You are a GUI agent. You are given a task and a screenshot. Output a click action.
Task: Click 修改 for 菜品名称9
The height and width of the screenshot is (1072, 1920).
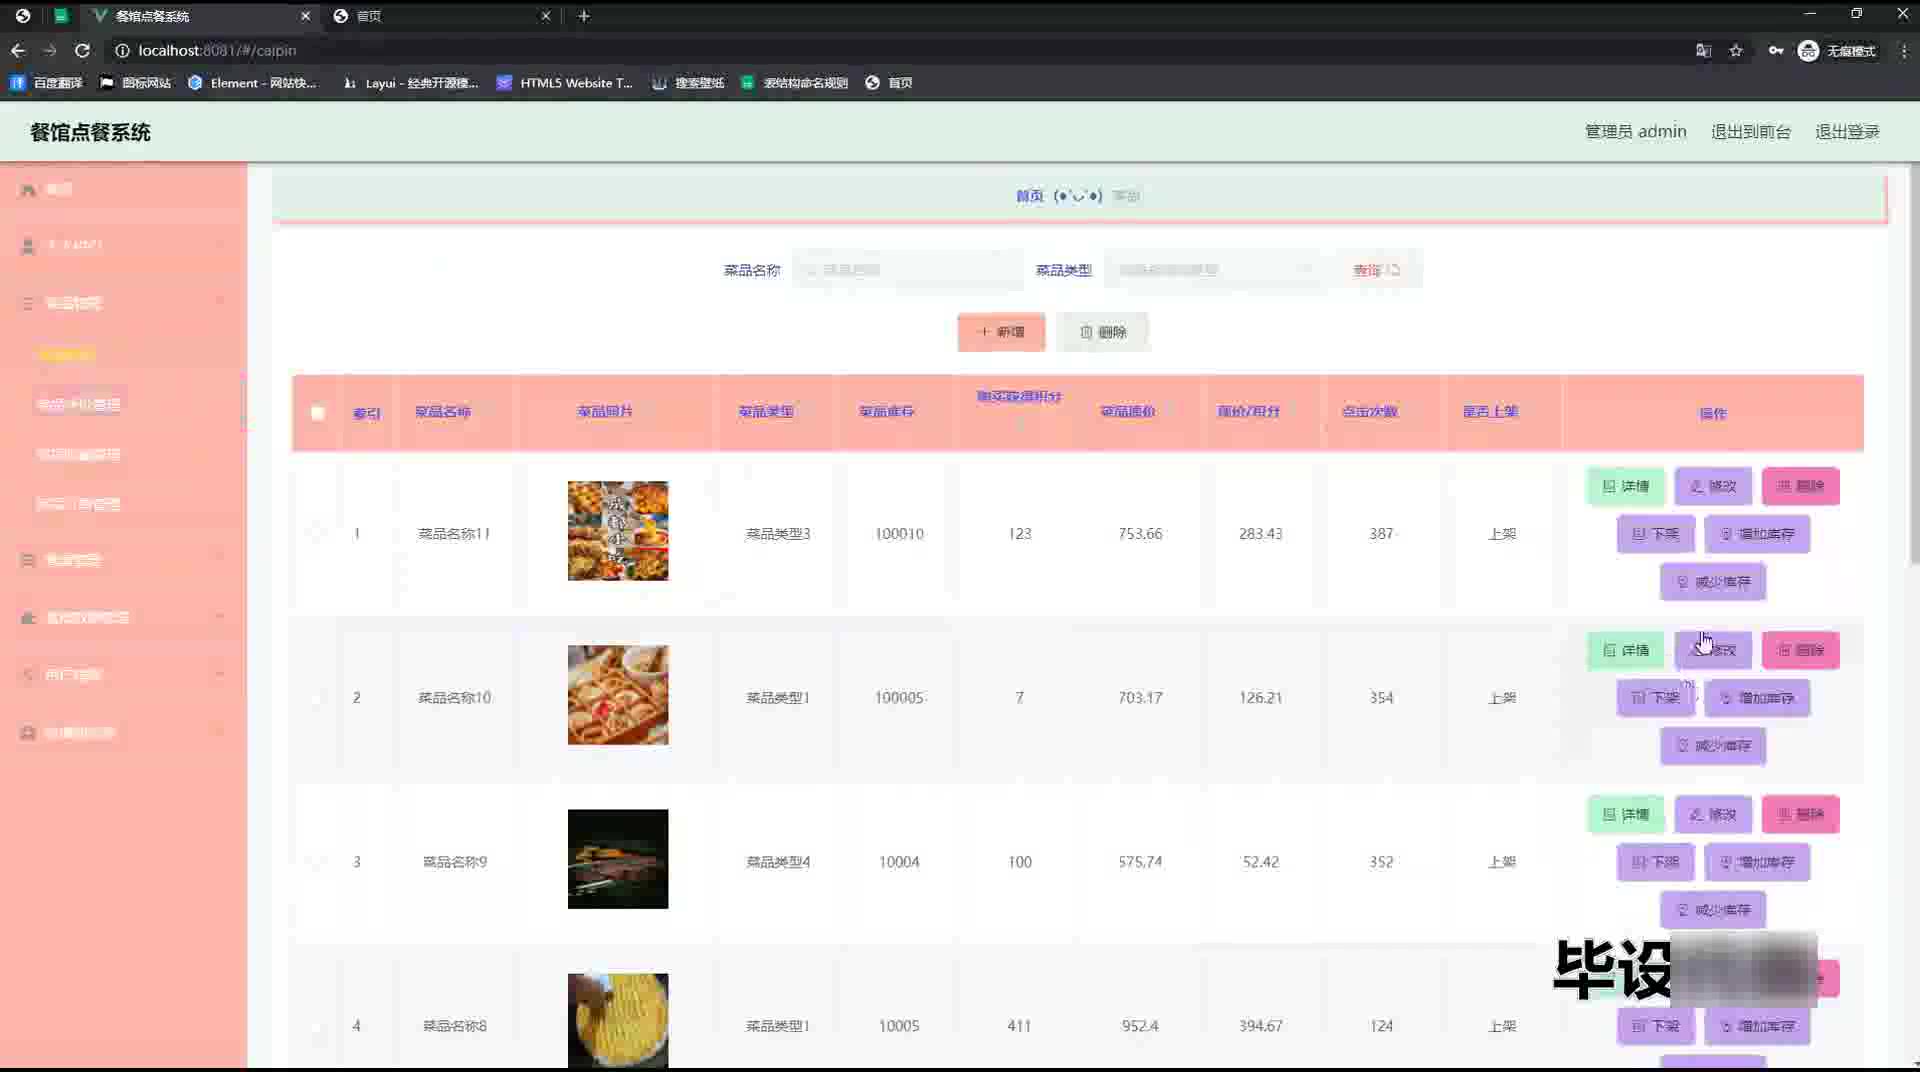coord(1713,814)
